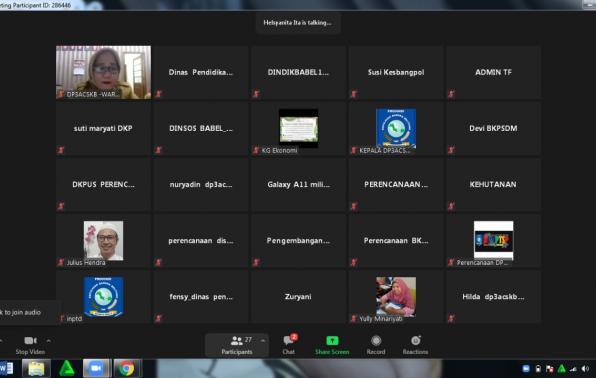Select the Galaxy A11 mili... participant tile
Viewport: 596px width, 378px height.
pos(298,184)
